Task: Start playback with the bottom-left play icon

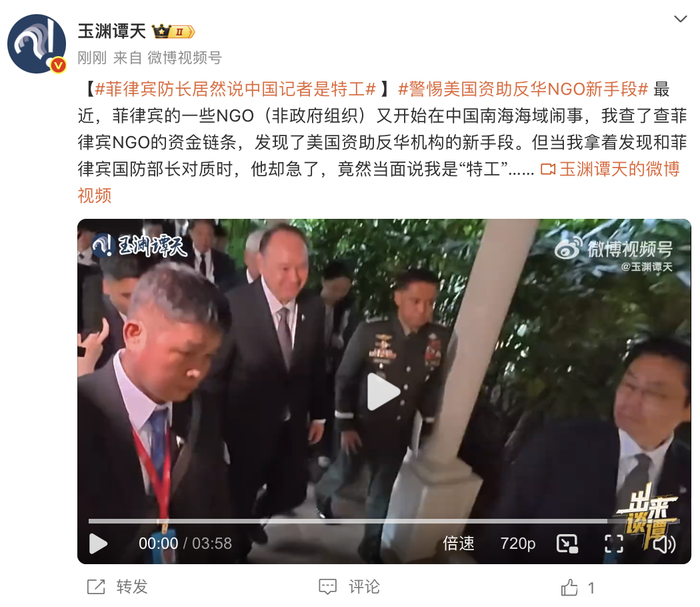Action: [x=98, y=543]
